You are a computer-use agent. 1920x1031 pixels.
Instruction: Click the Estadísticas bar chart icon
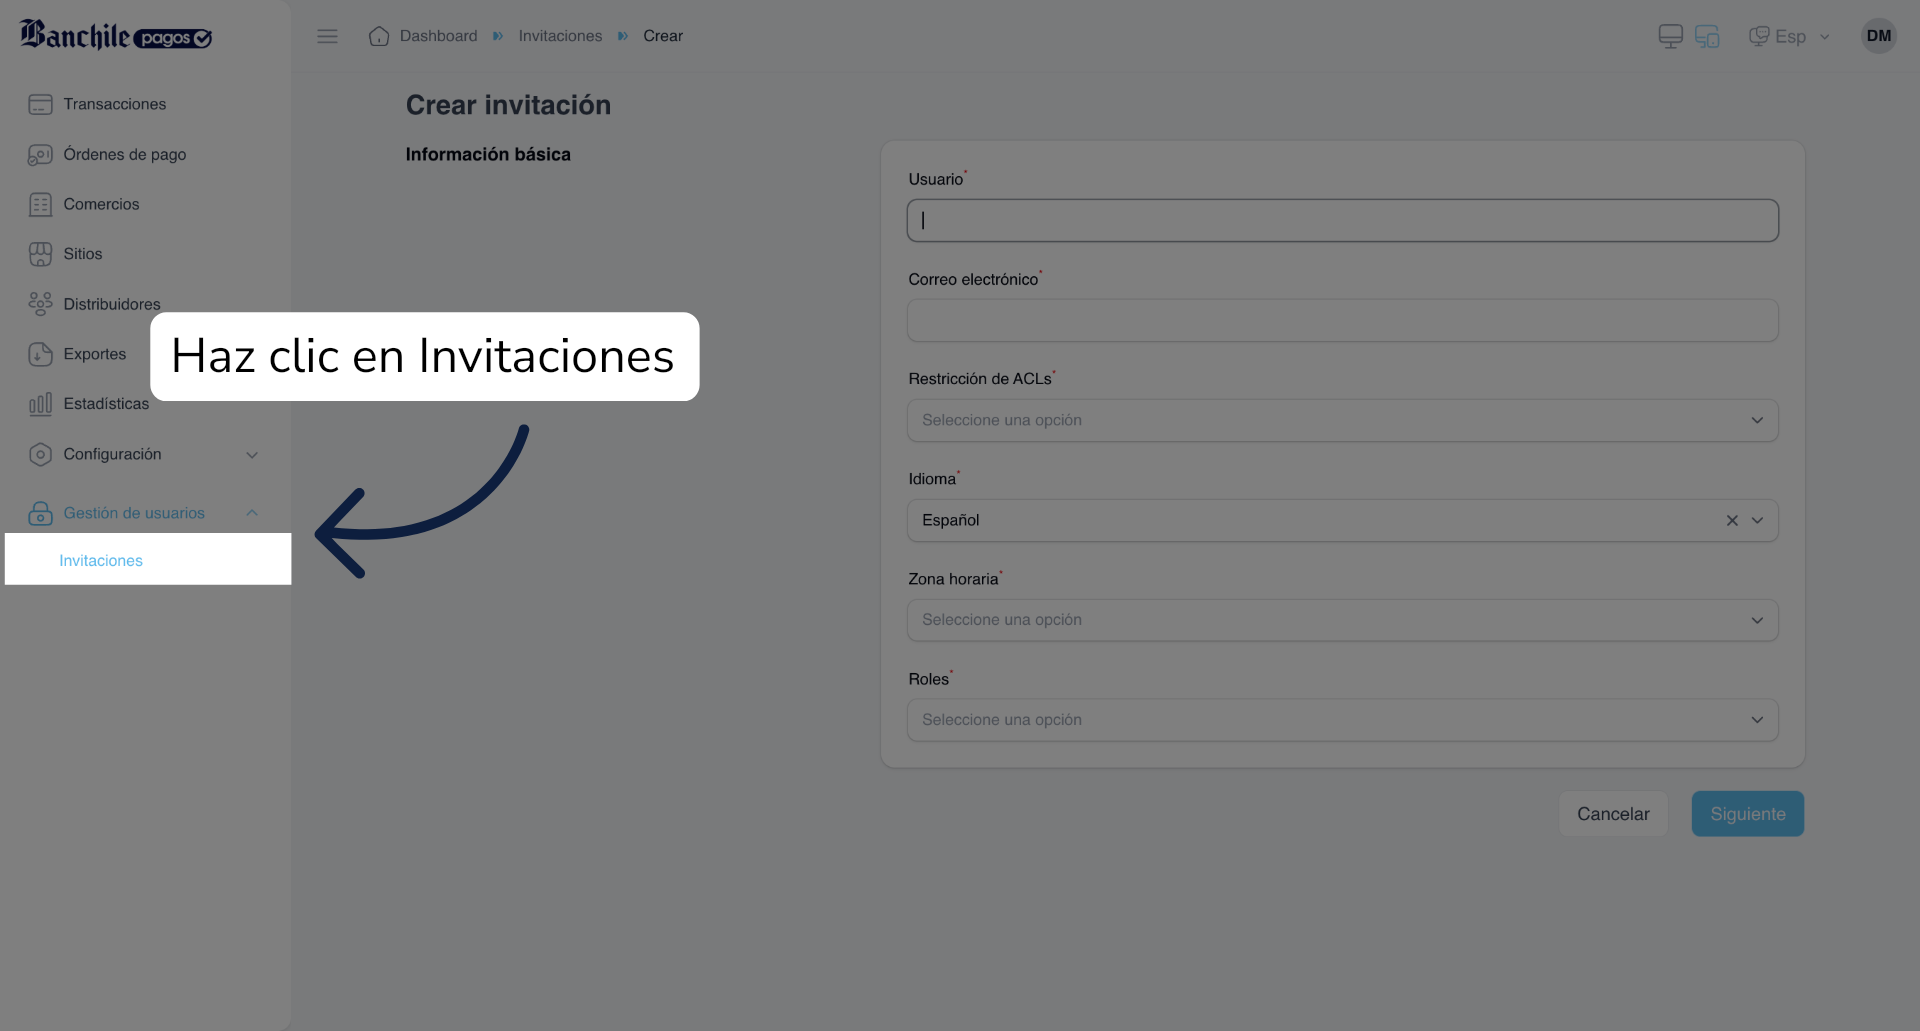[40, 404]
